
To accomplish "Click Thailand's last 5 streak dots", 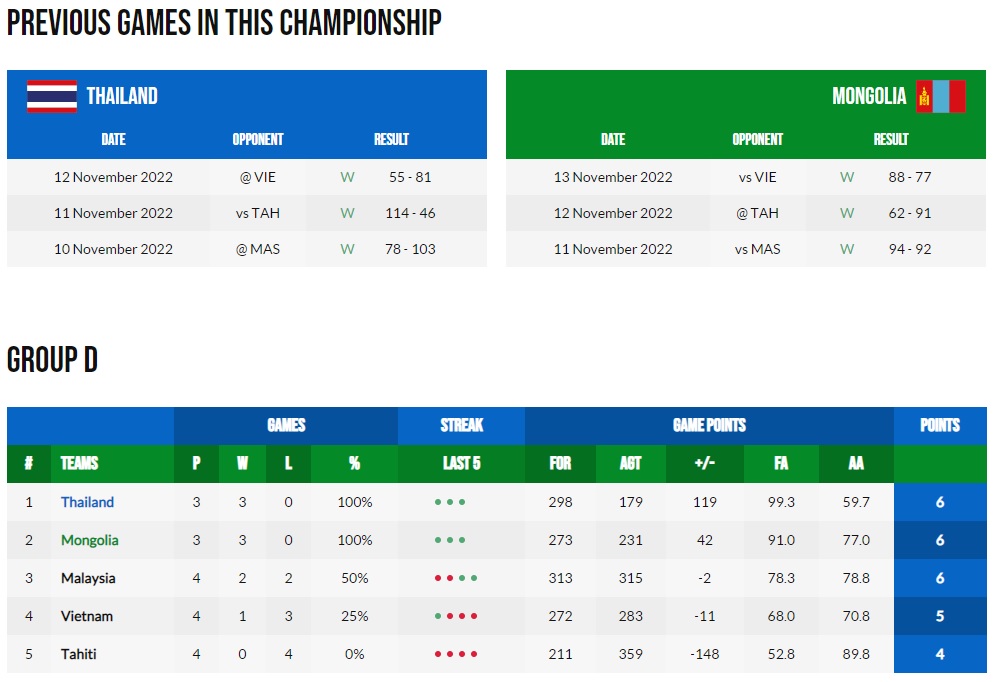I will [450, 502].
